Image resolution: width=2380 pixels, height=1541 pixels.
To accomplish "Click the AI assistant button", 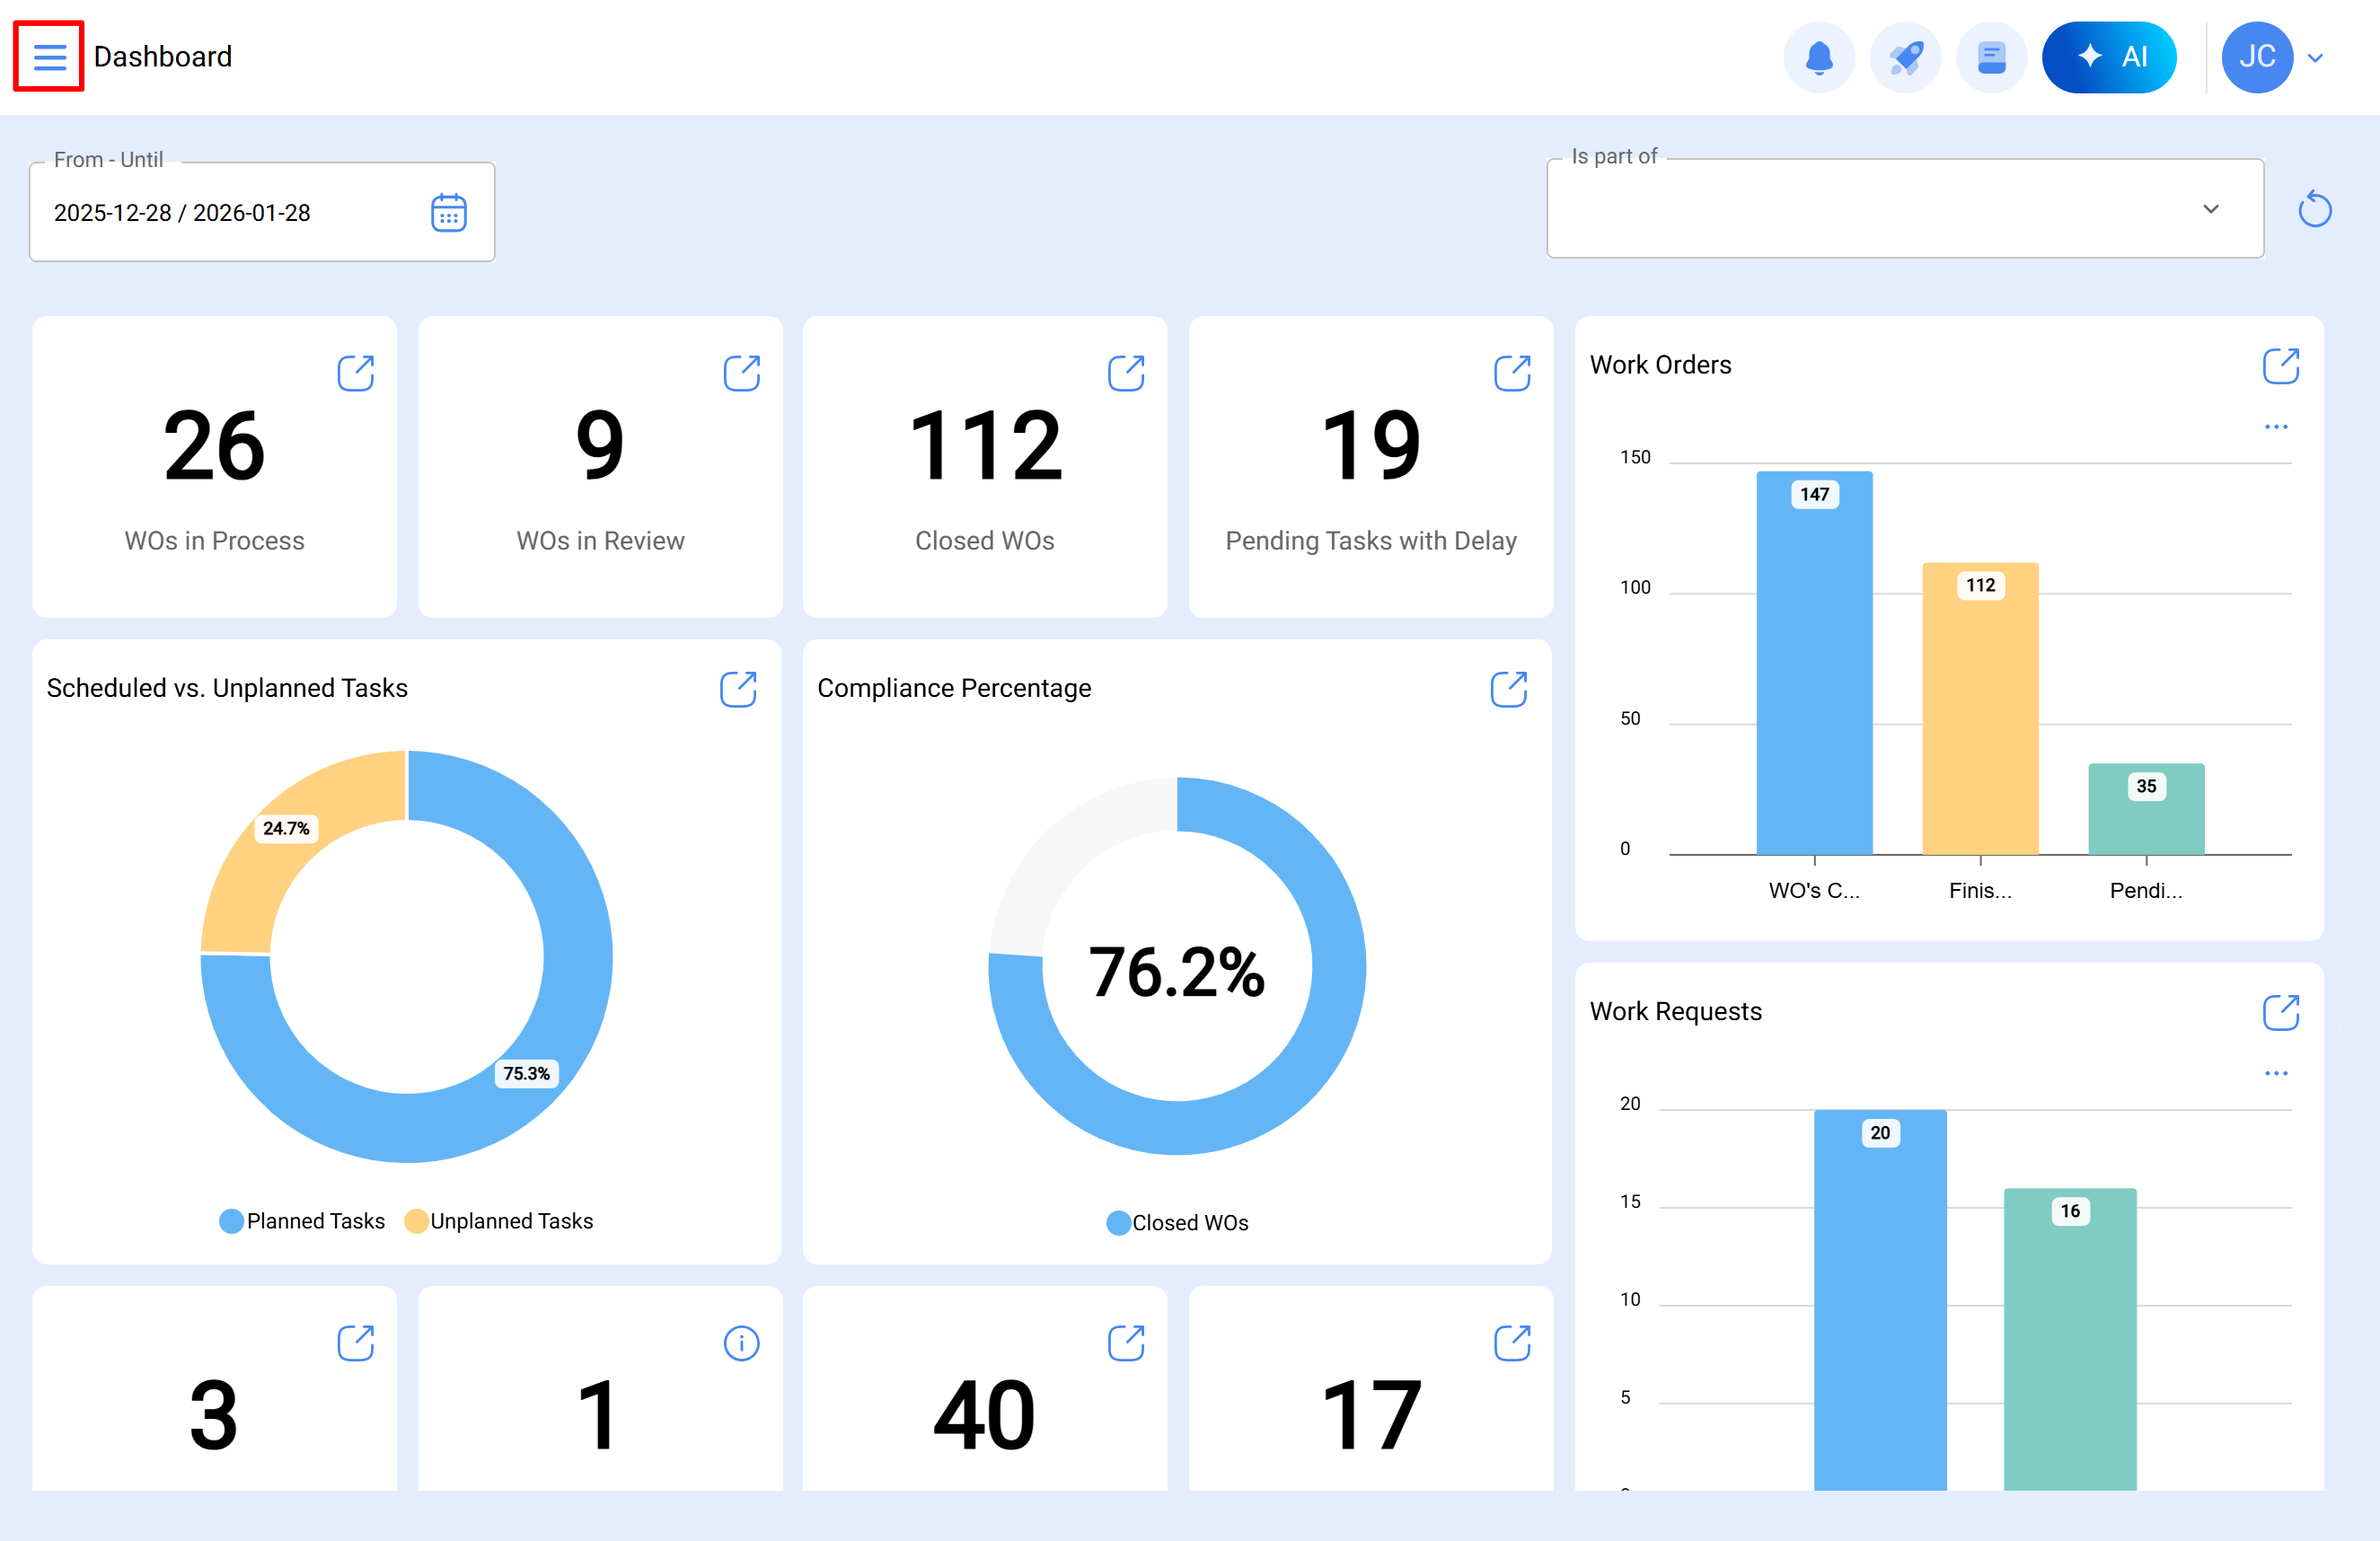I will 2108,57.
